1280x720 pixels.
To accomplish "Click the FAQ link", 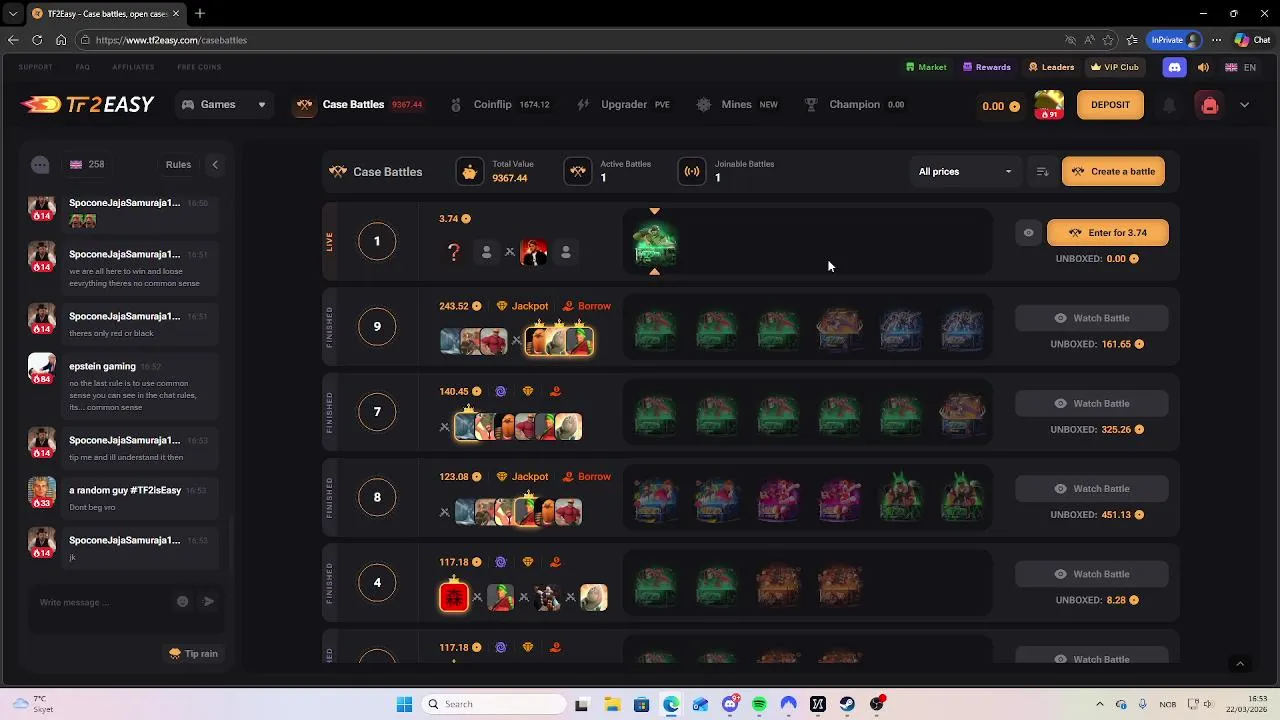I will [83, 67].
